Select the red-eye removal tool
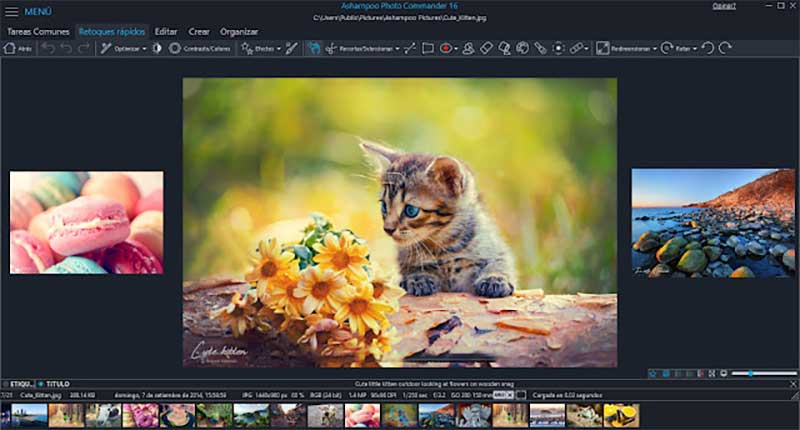The height and width of the screenshot is (430, 800). 446,48
